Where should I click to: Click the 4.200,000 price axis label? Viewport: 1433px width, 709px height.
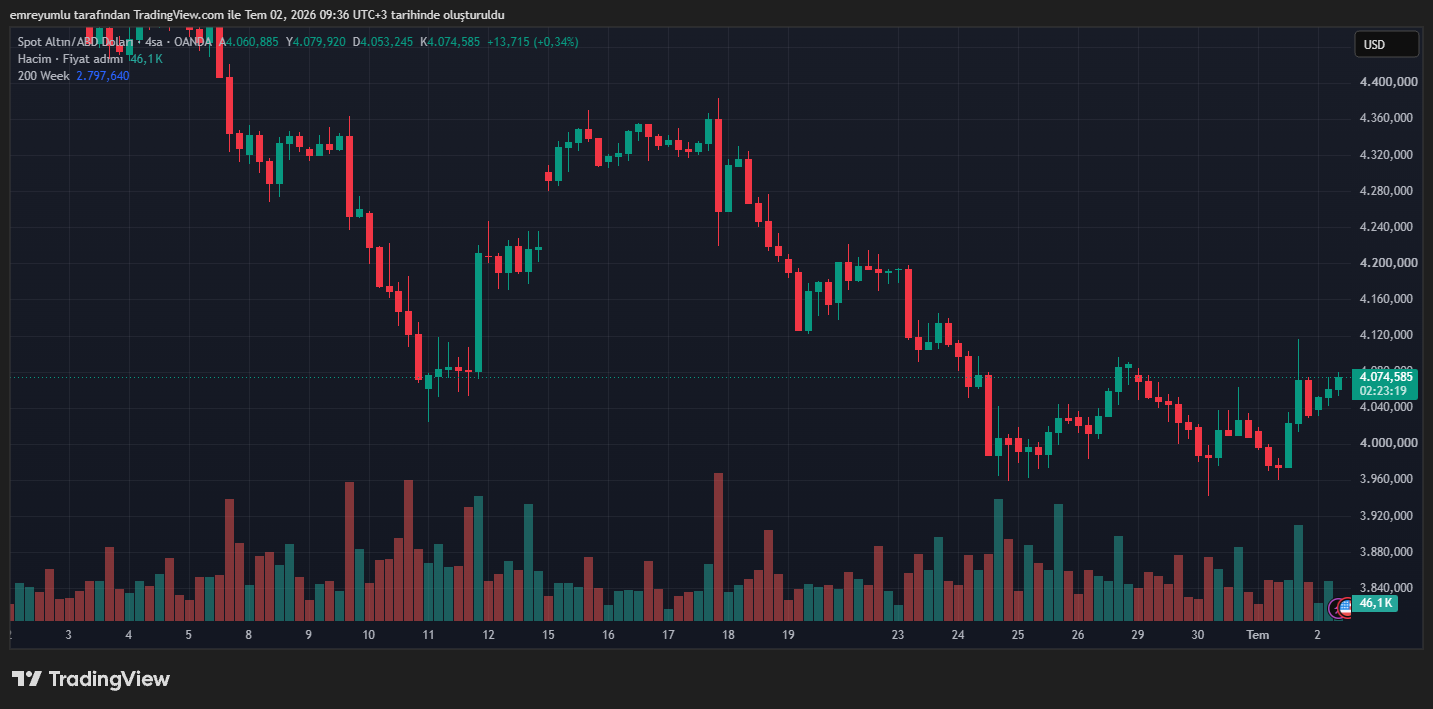1388,263
